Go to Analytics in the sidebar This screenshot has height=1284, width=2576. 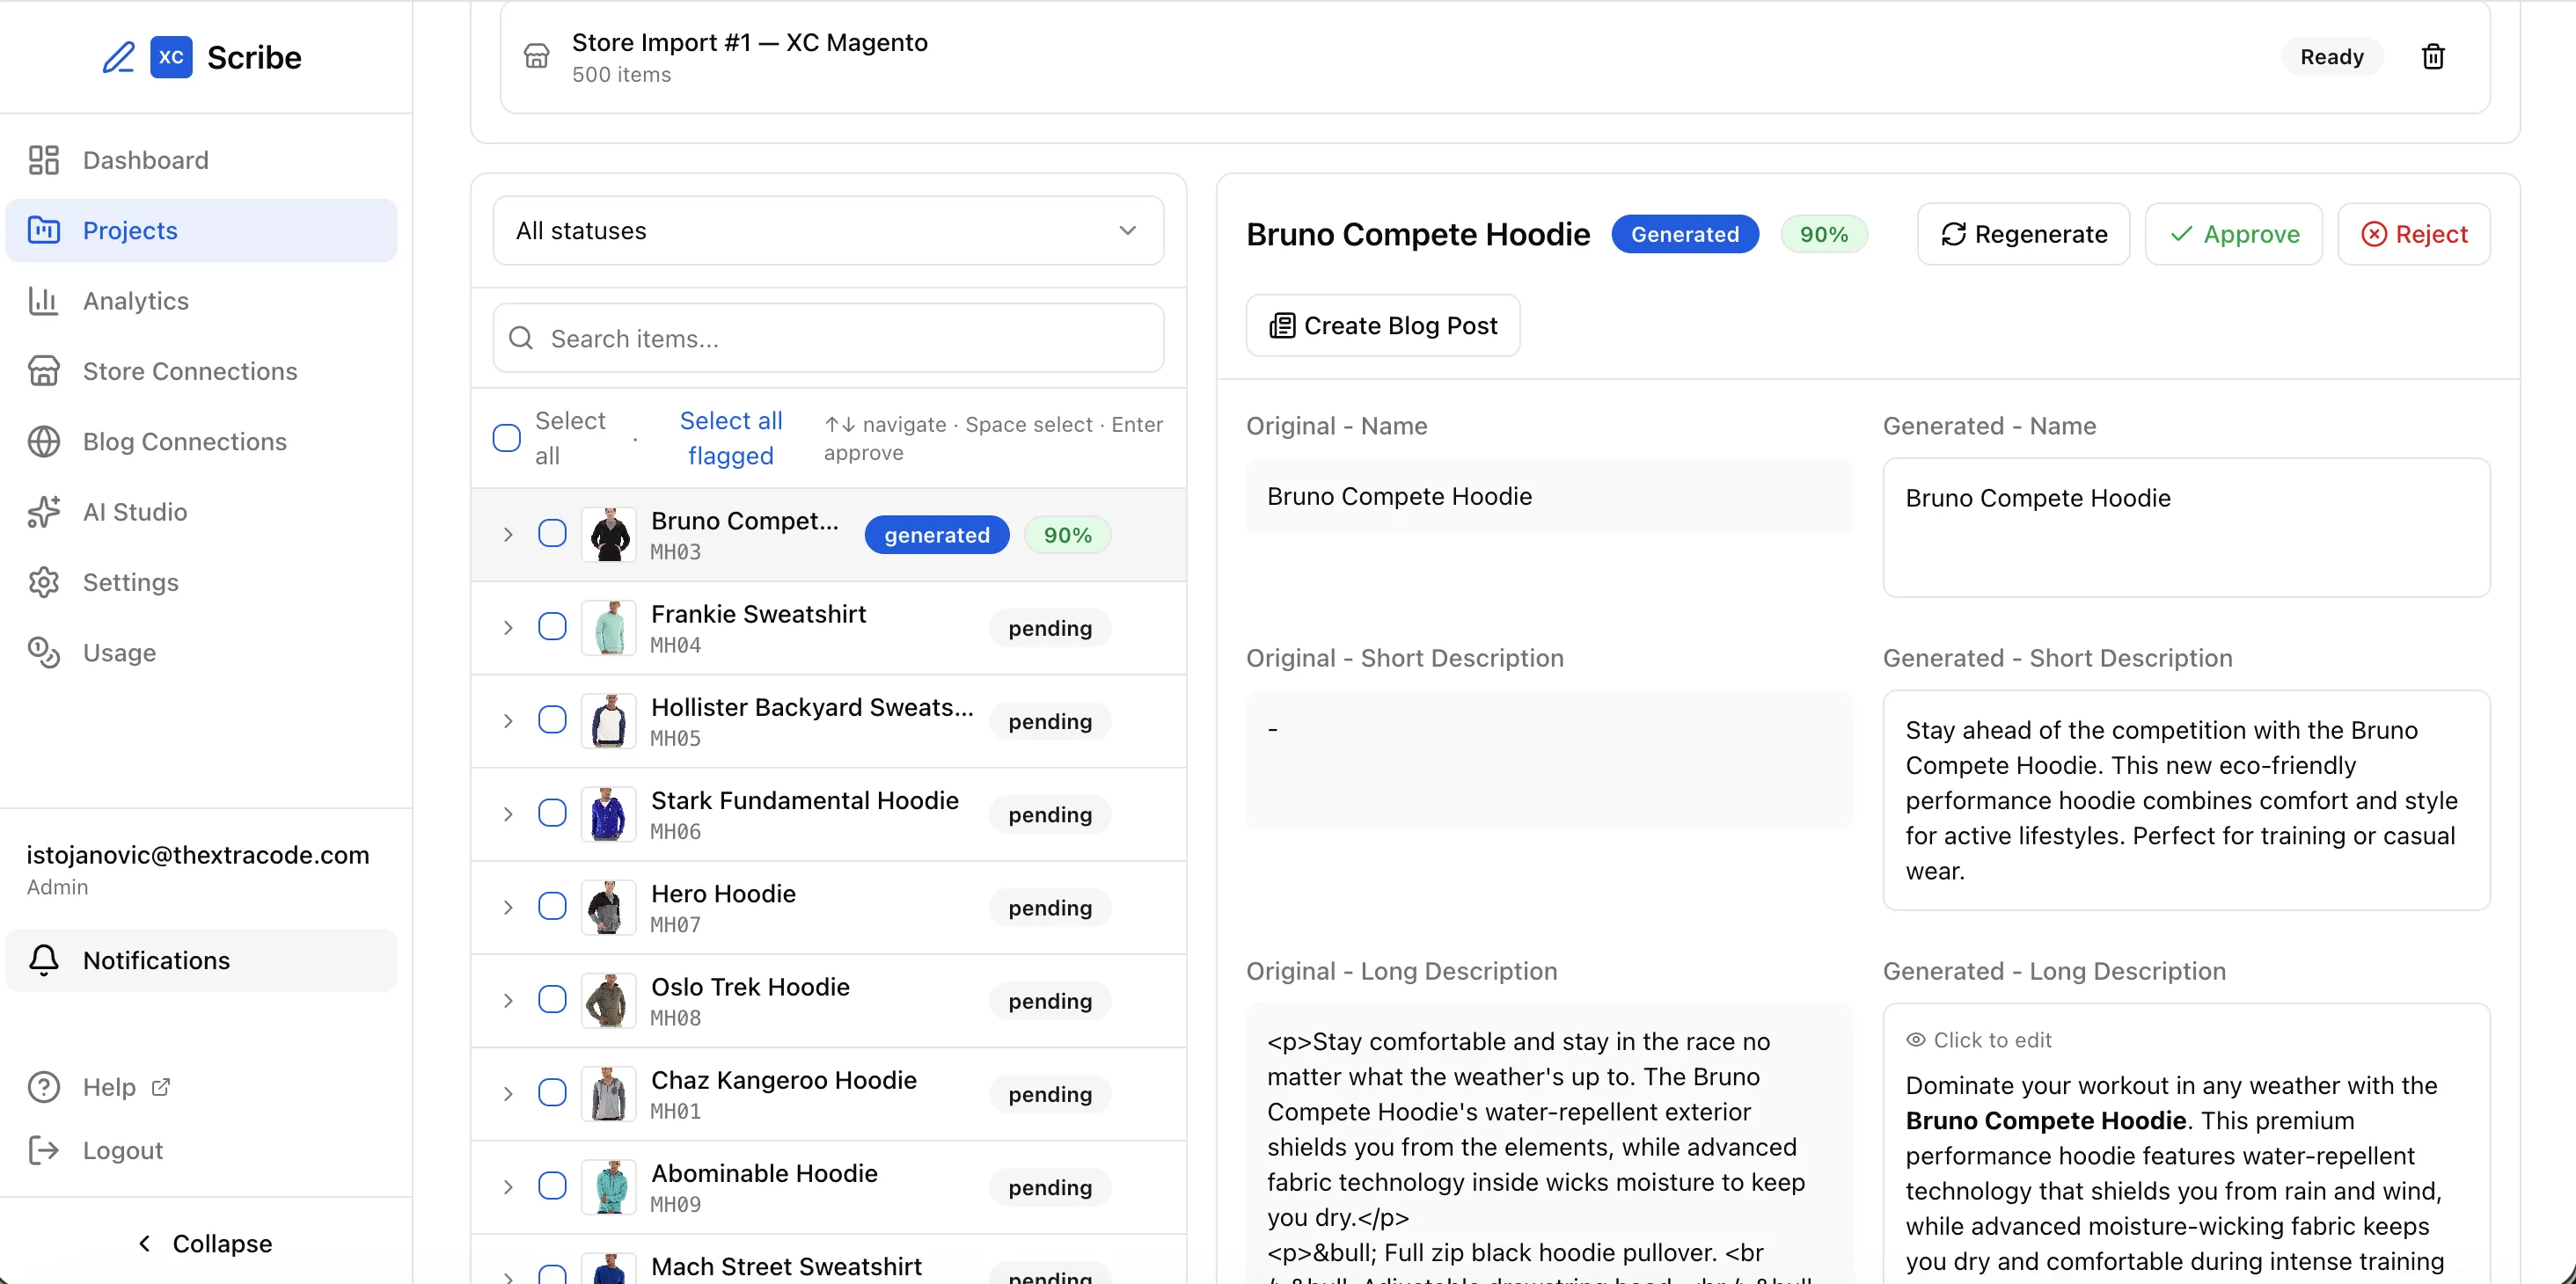pyautogui.click(x=135, y=301)
